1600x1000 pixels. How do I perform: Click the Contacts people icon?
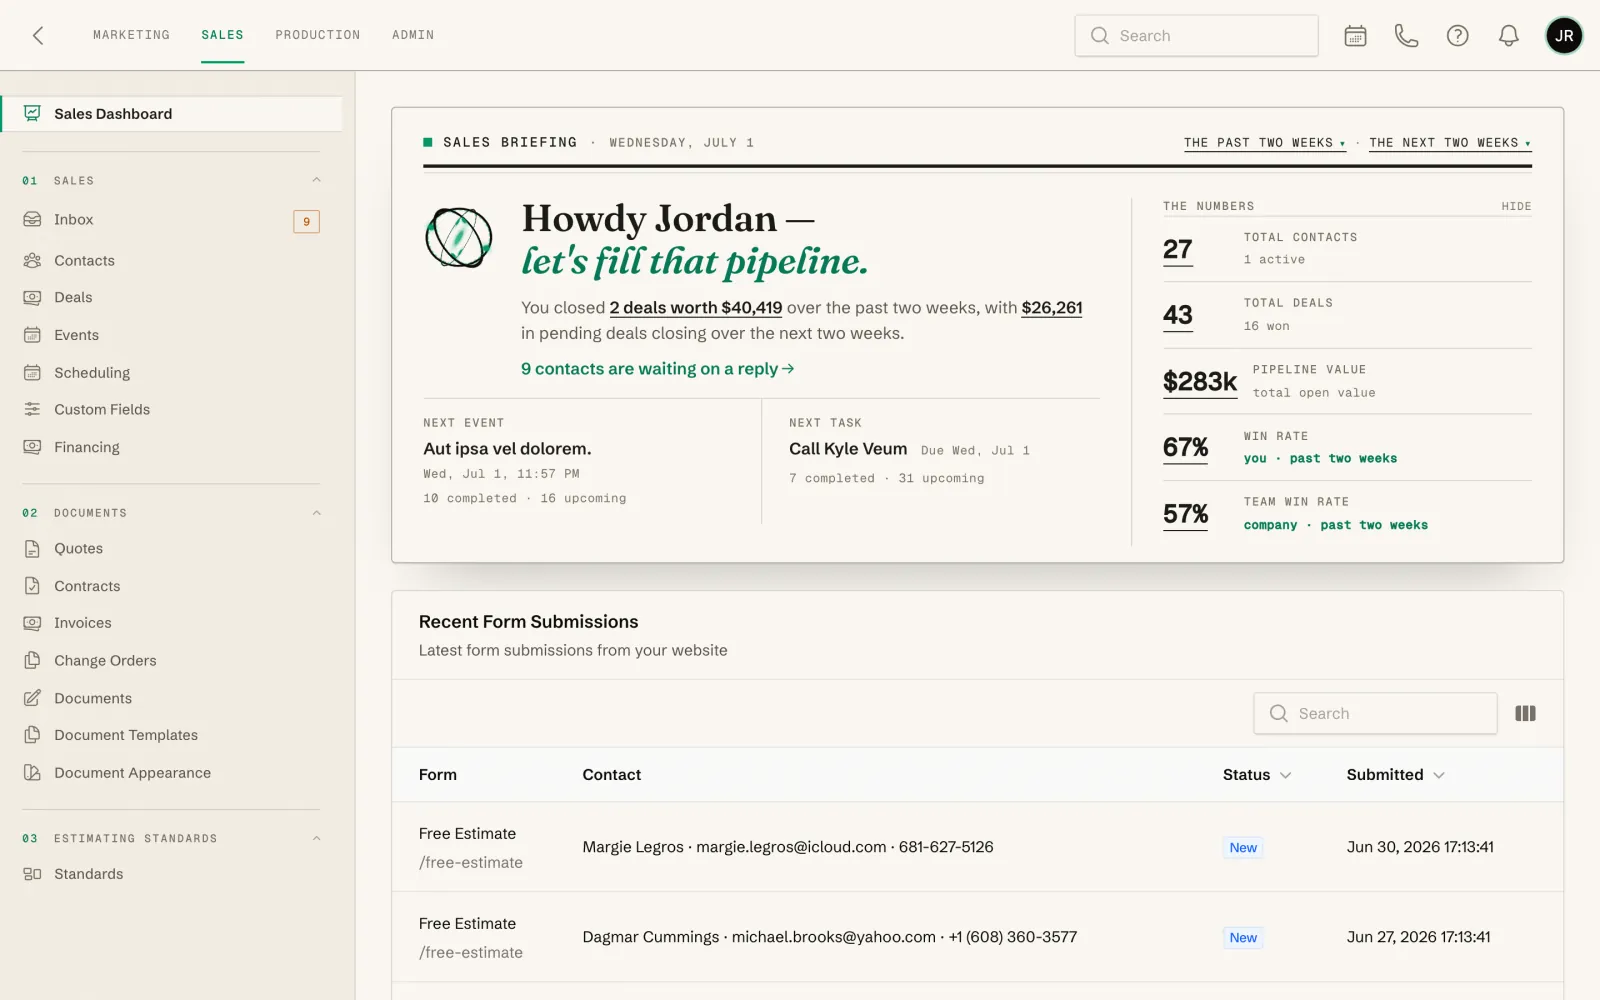pyautogui.click(x=32, y=260)
